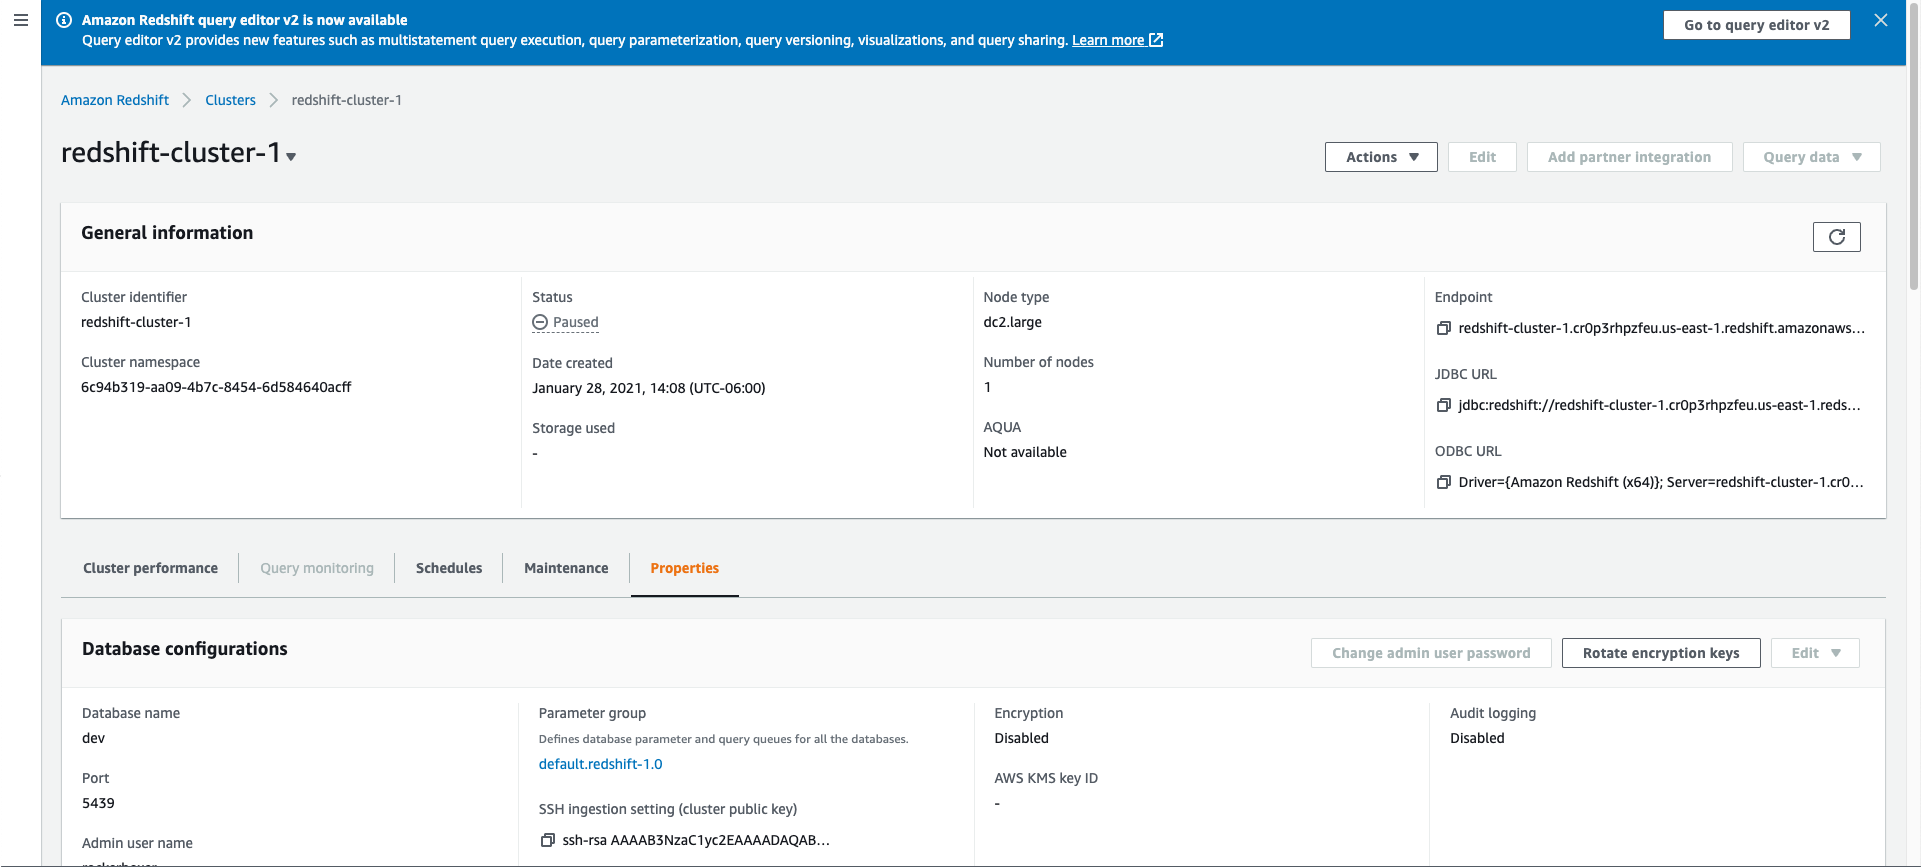The height and width of the screenshot is (867, 1921).
Task: Click the Paused status indicator
Action: click(566, 322)
